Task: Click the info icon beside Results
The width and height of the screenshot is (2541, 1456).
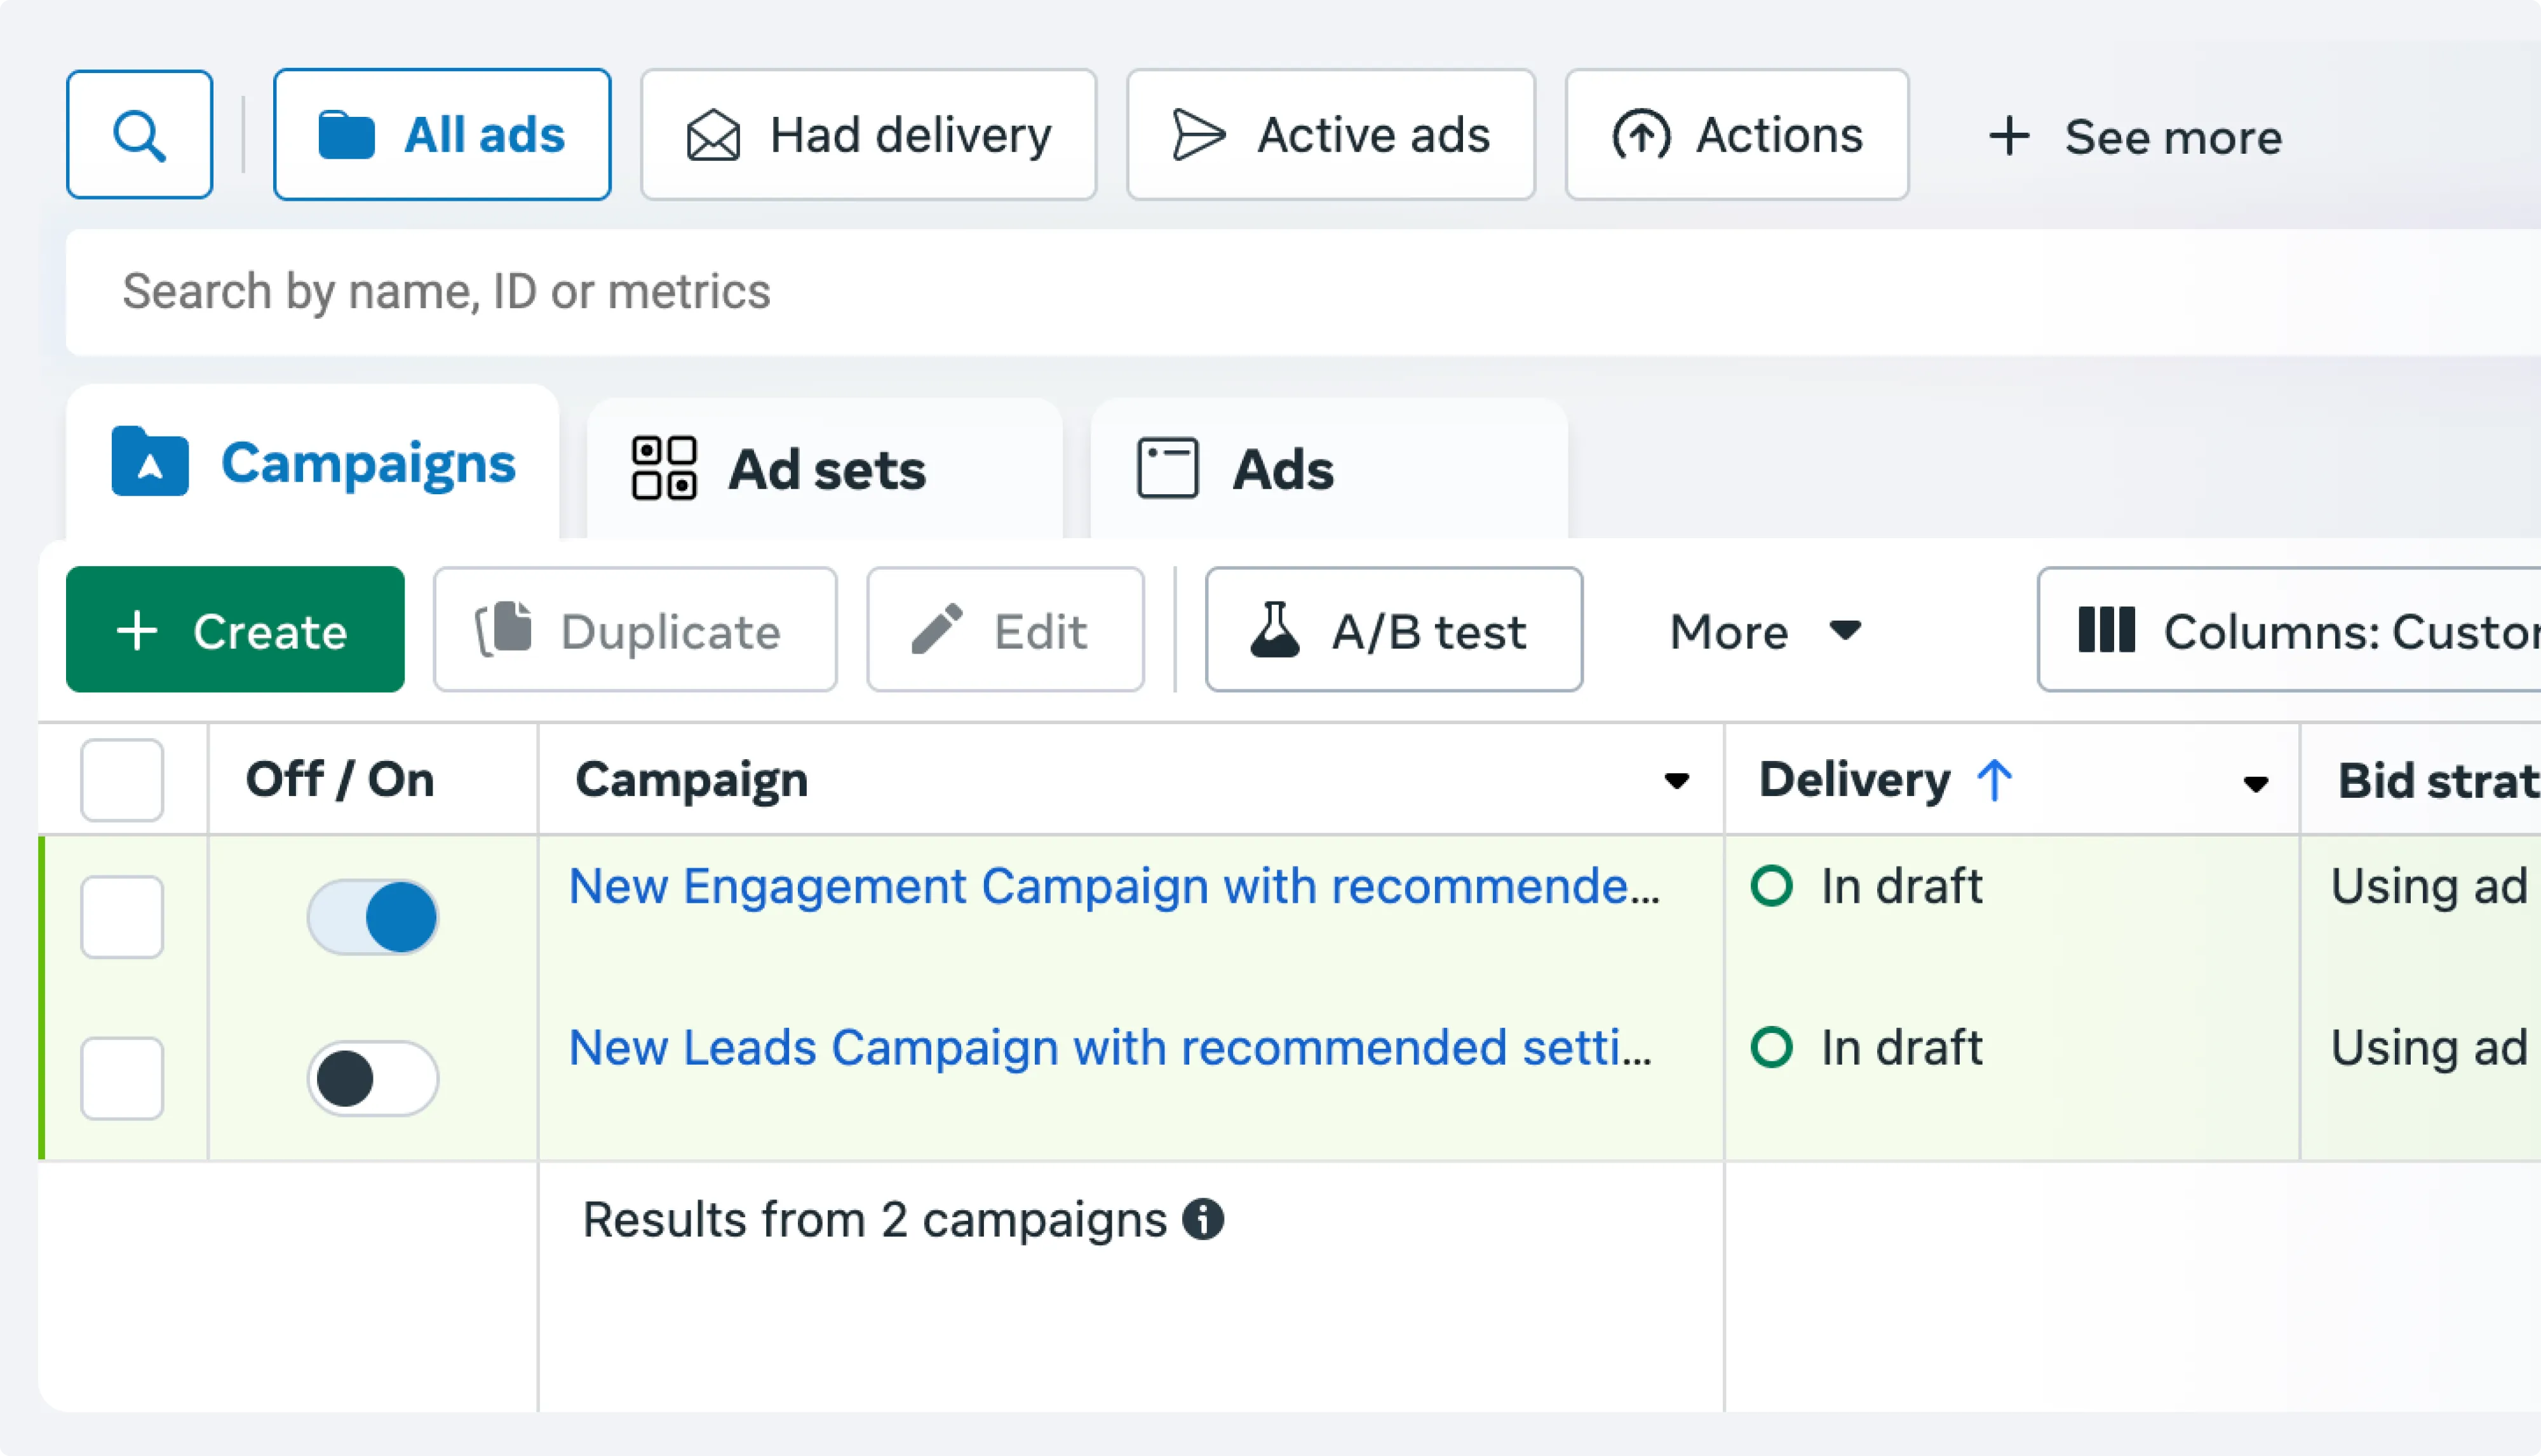Action: [1203, 1220]
